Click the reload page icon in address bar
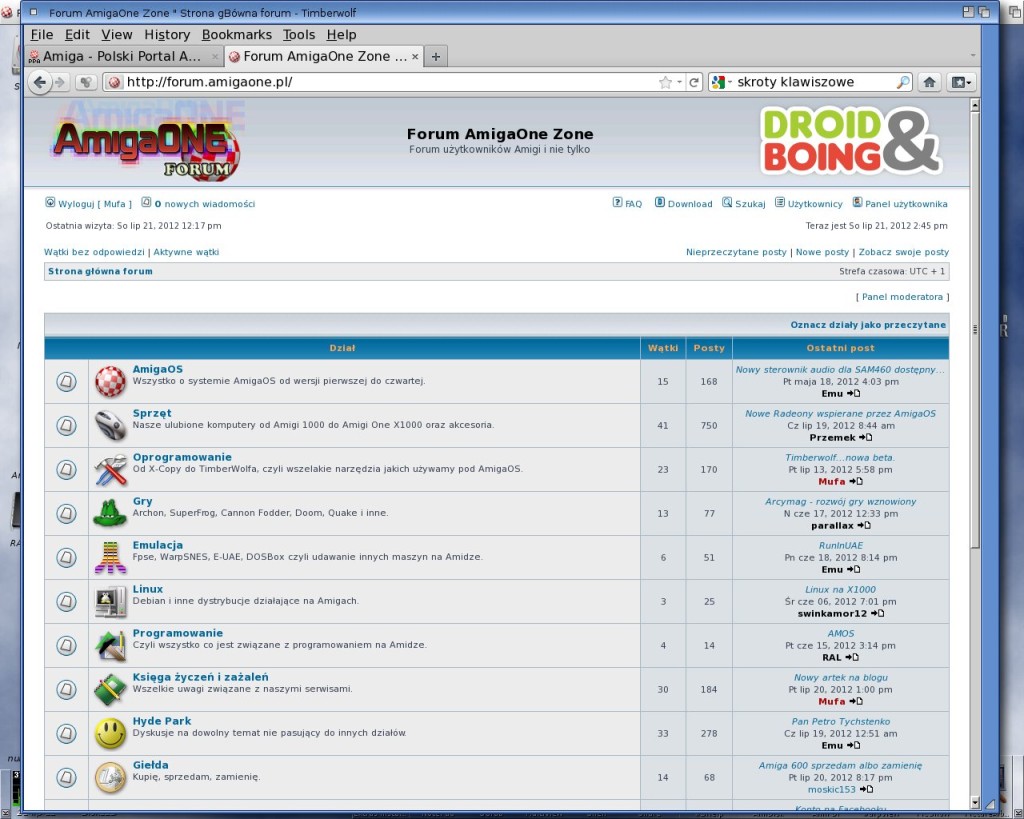 point(694,82)
